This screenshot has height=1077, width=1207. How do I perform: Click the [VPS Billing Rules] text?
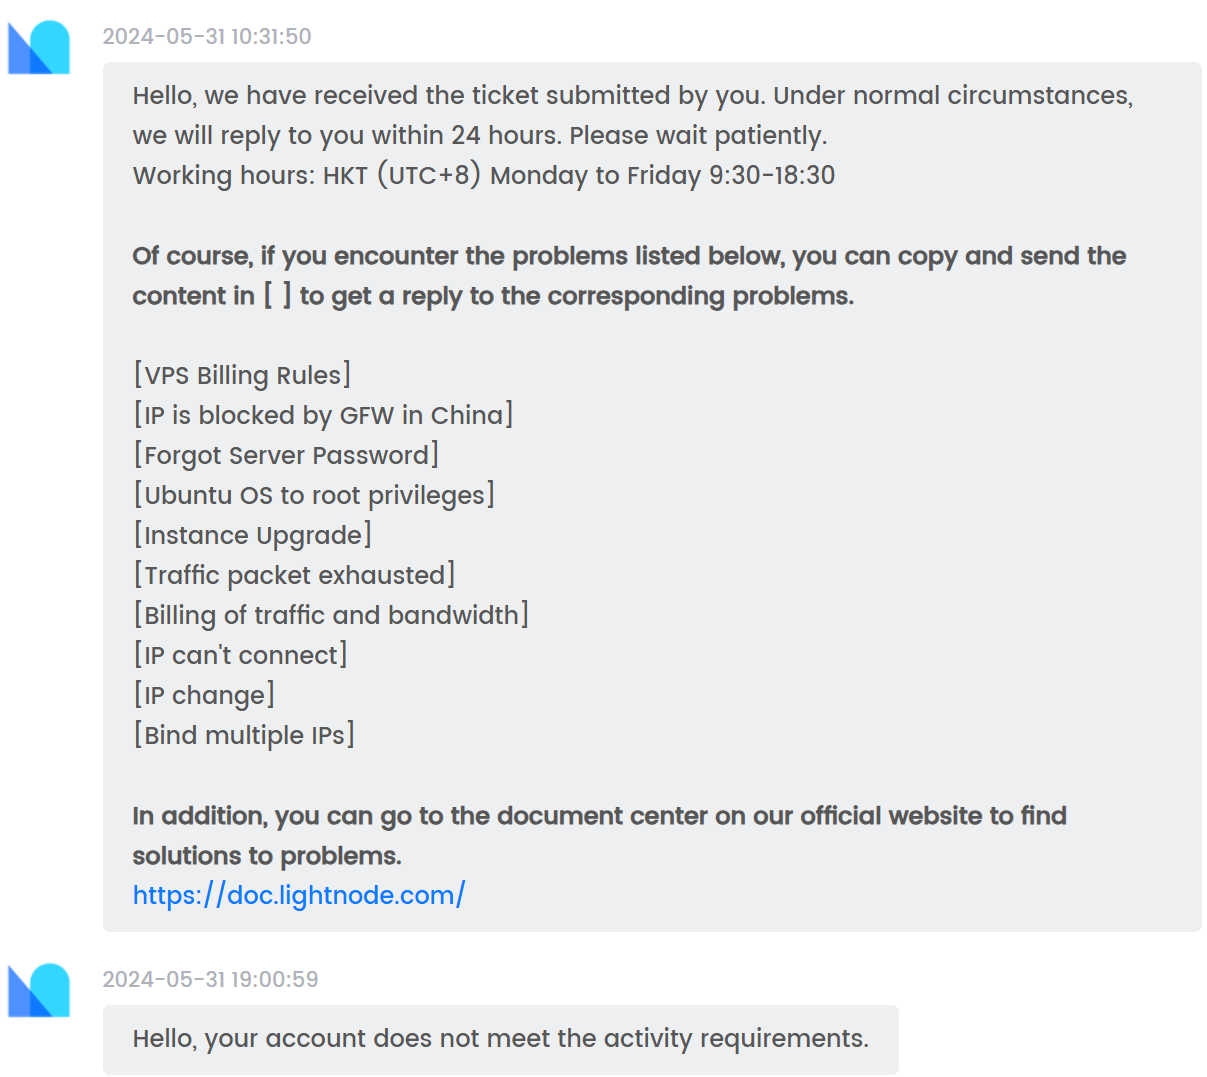tap(242, 375)
